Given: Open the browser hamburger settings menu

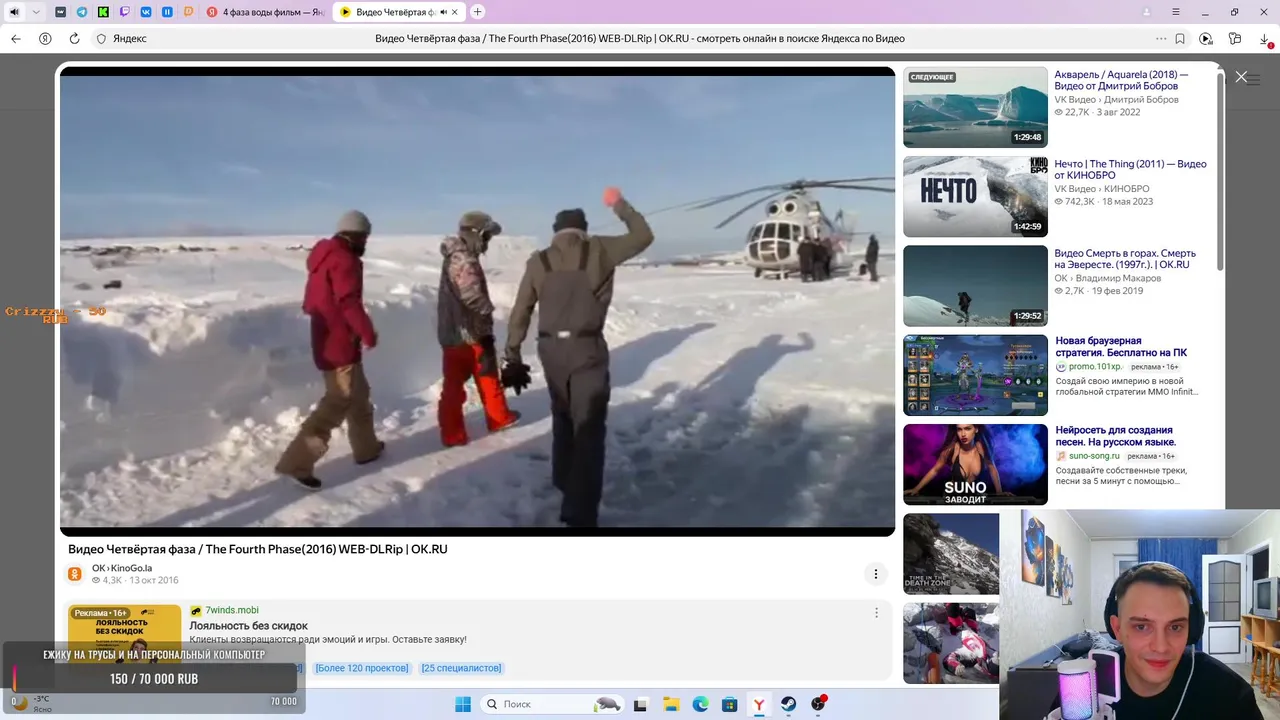Looking at the screenshot, I should 1176,12.
